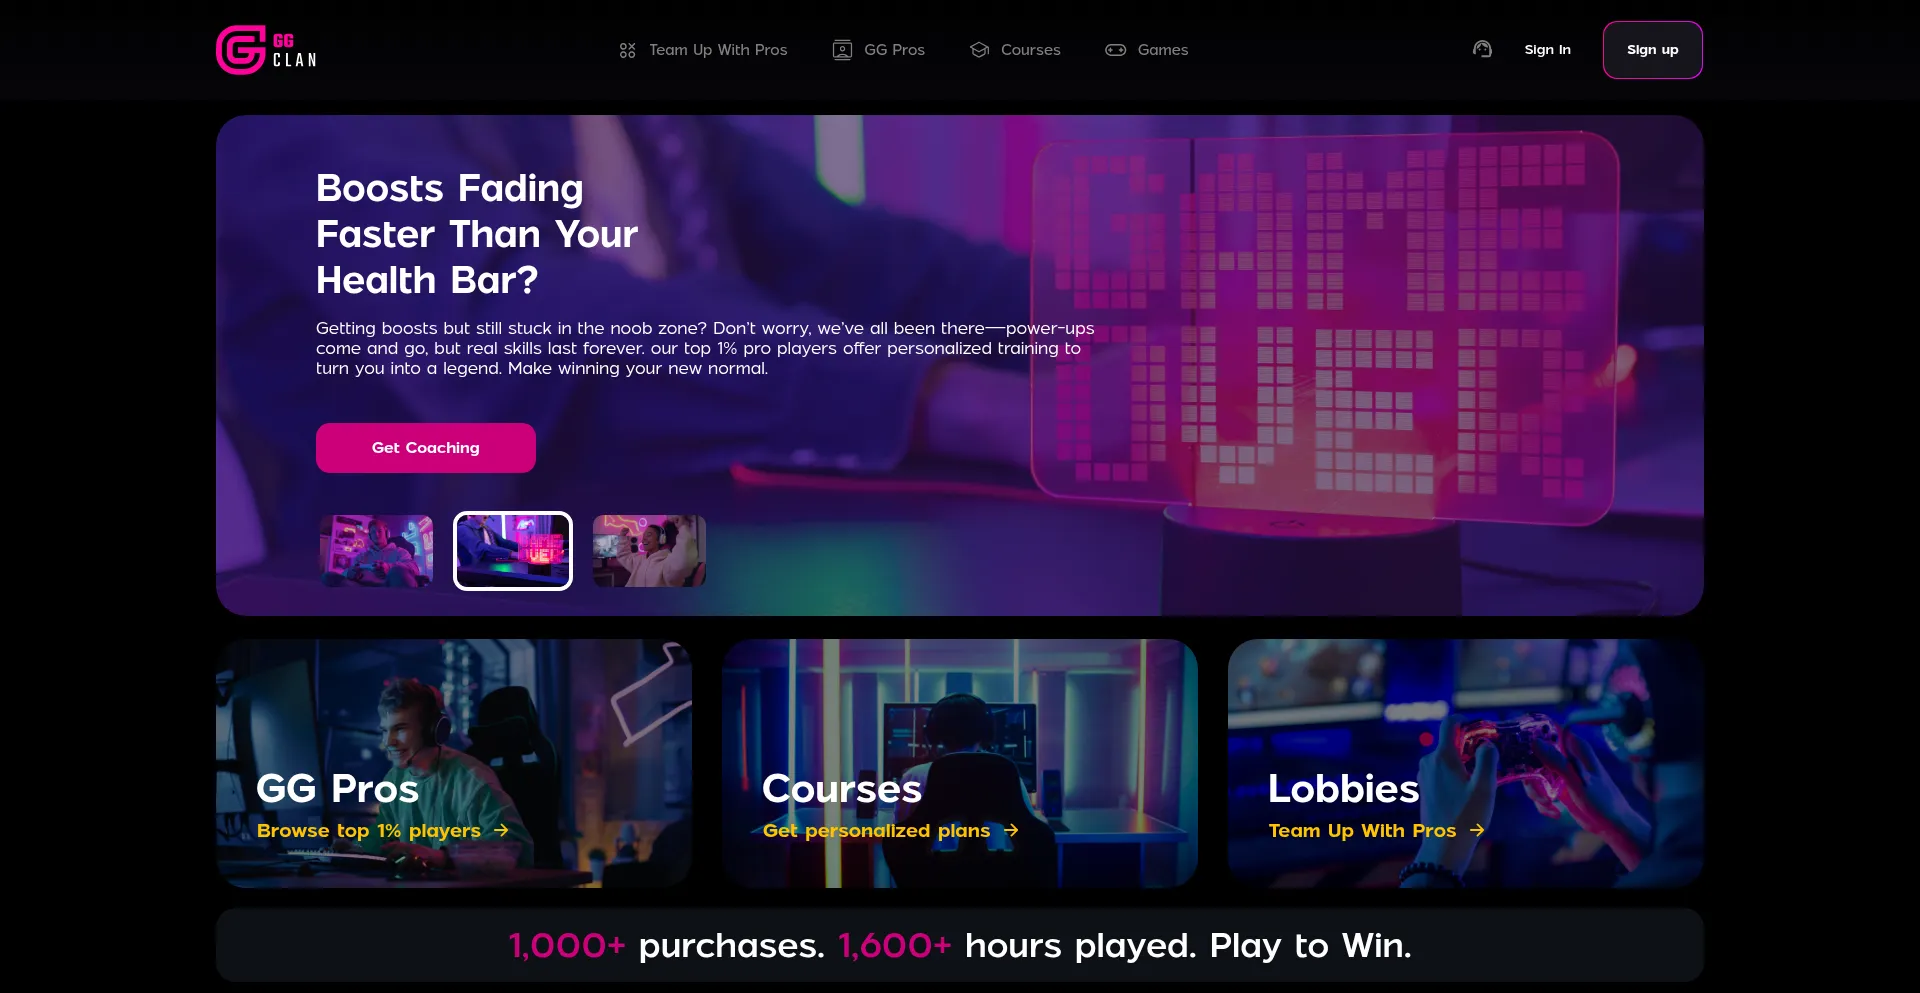
Task: Open GG Pros nav text
Action: [894, 50]
